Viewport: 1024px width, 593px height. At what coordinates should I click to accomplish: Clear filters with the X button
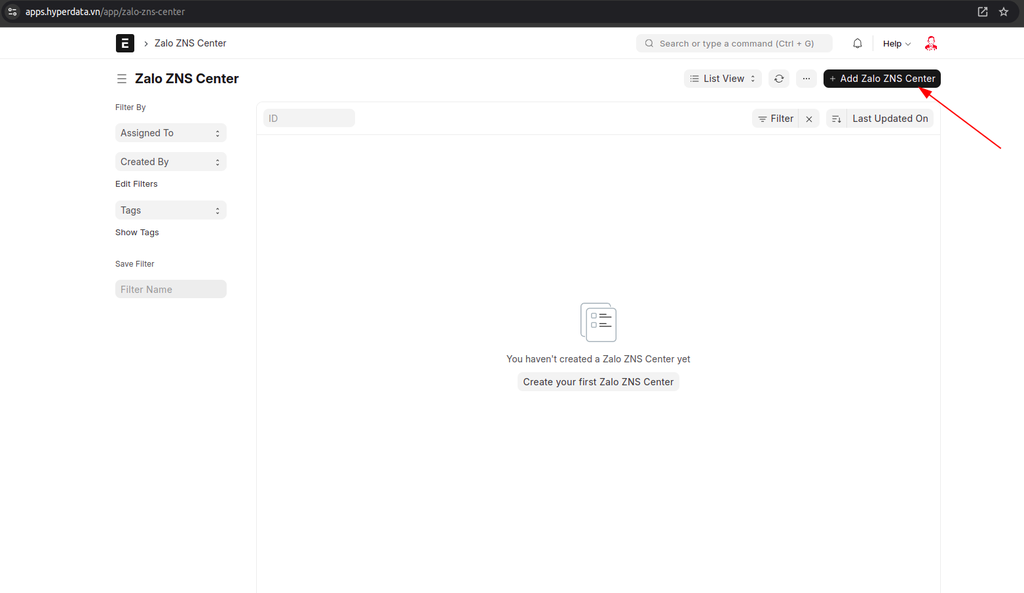pos(809,118)
